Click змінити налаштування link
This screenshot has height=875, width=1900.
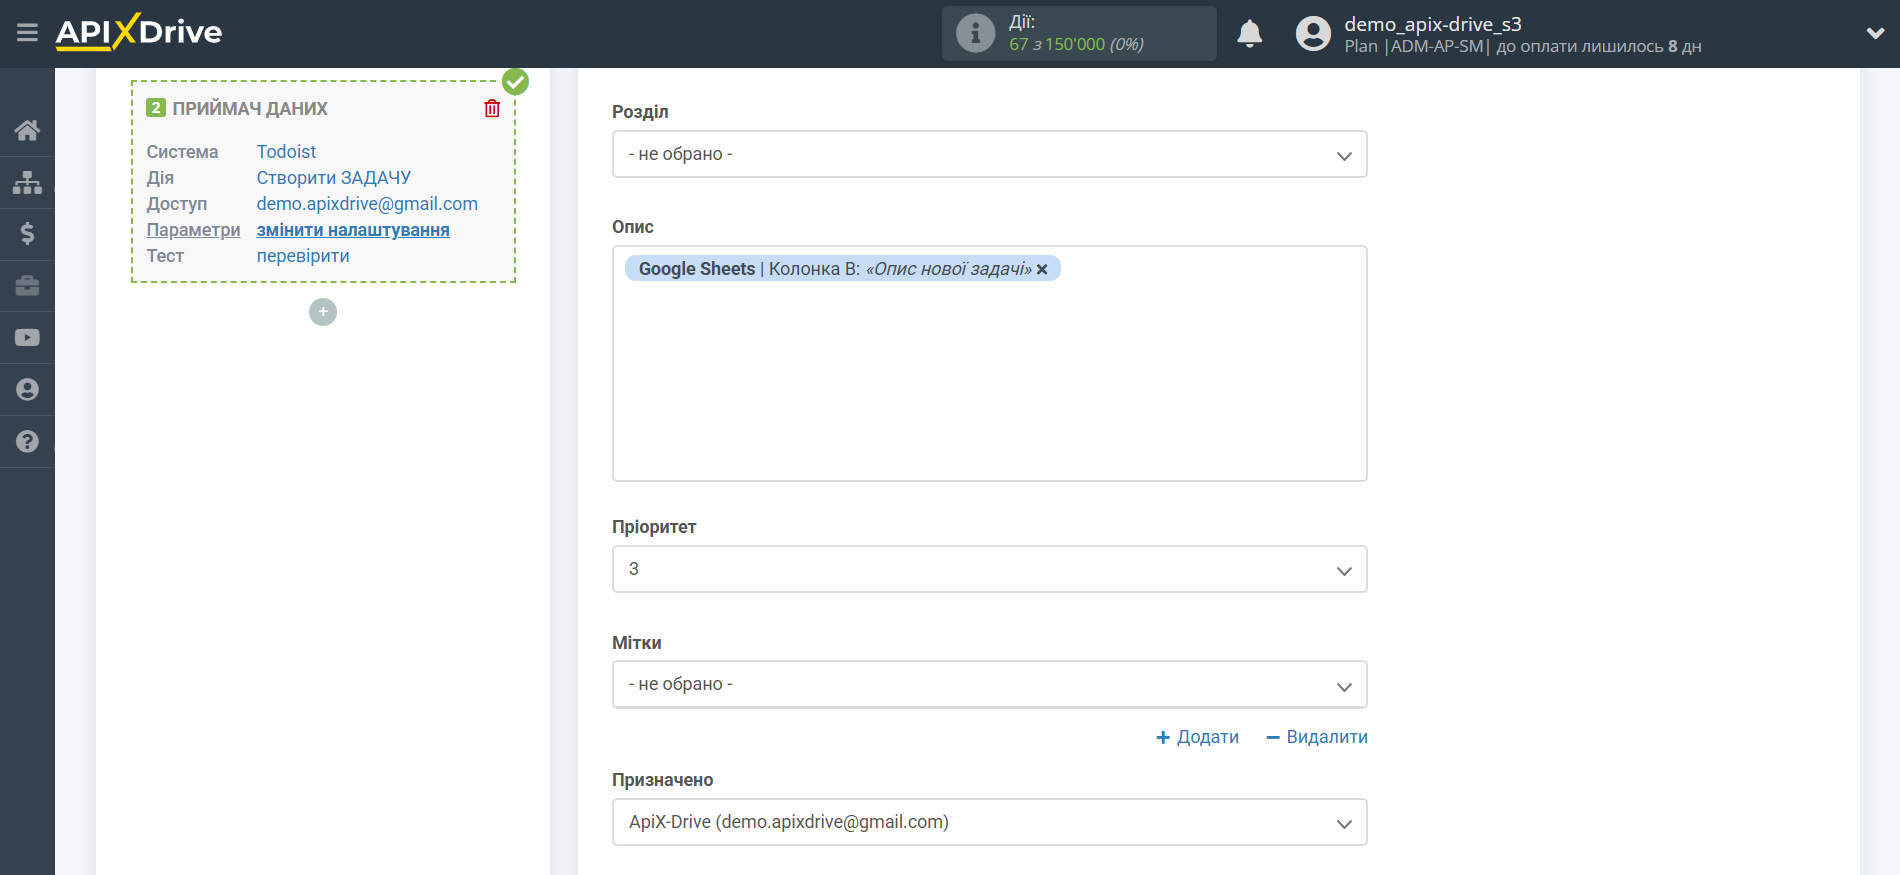[x=353, y=230]
